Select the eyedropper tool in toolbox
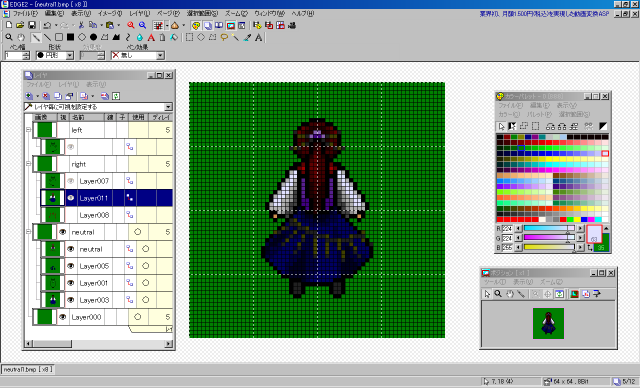Image resolution: width=640 pixels, height=388 pixels. pyautogui.click(x=247, y=37)
